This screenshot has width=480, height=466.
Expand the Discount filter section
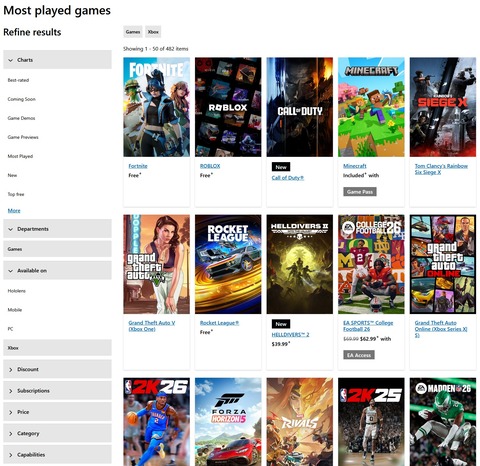coord(57,369)
